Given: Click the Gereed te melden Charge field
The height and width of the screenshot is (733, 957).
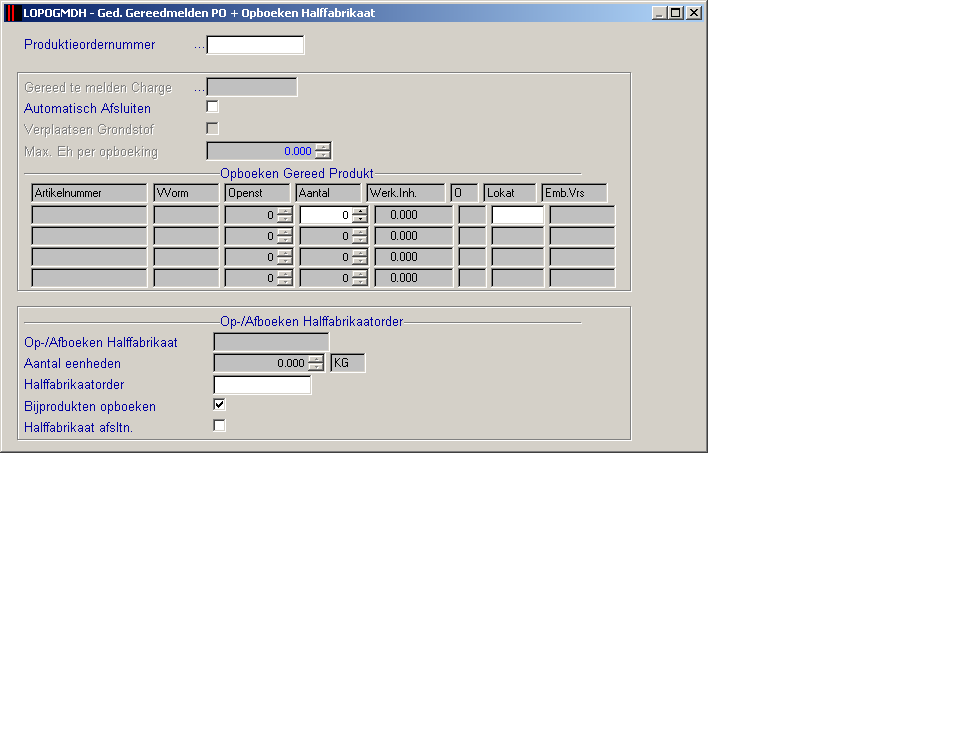Looking at the screenshot, I should pos(251,87).
